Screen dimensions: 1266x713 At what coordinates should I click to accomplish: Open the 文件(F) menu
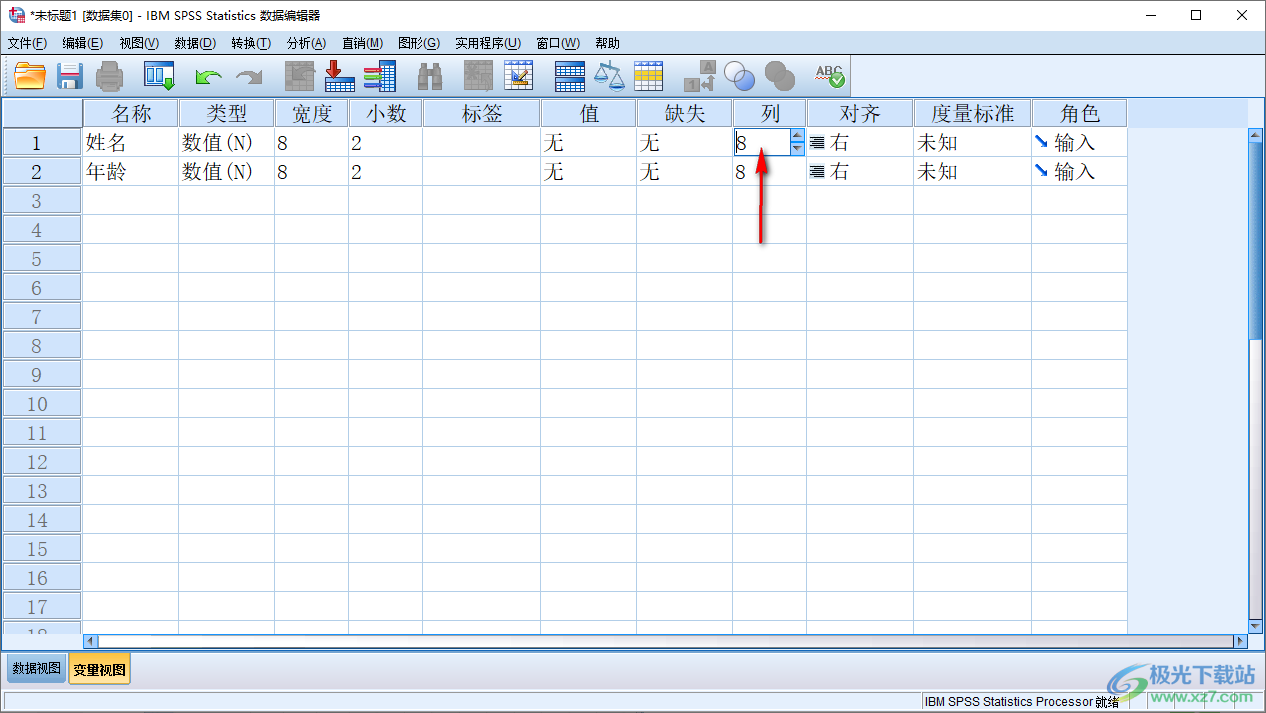click(27, 43)
